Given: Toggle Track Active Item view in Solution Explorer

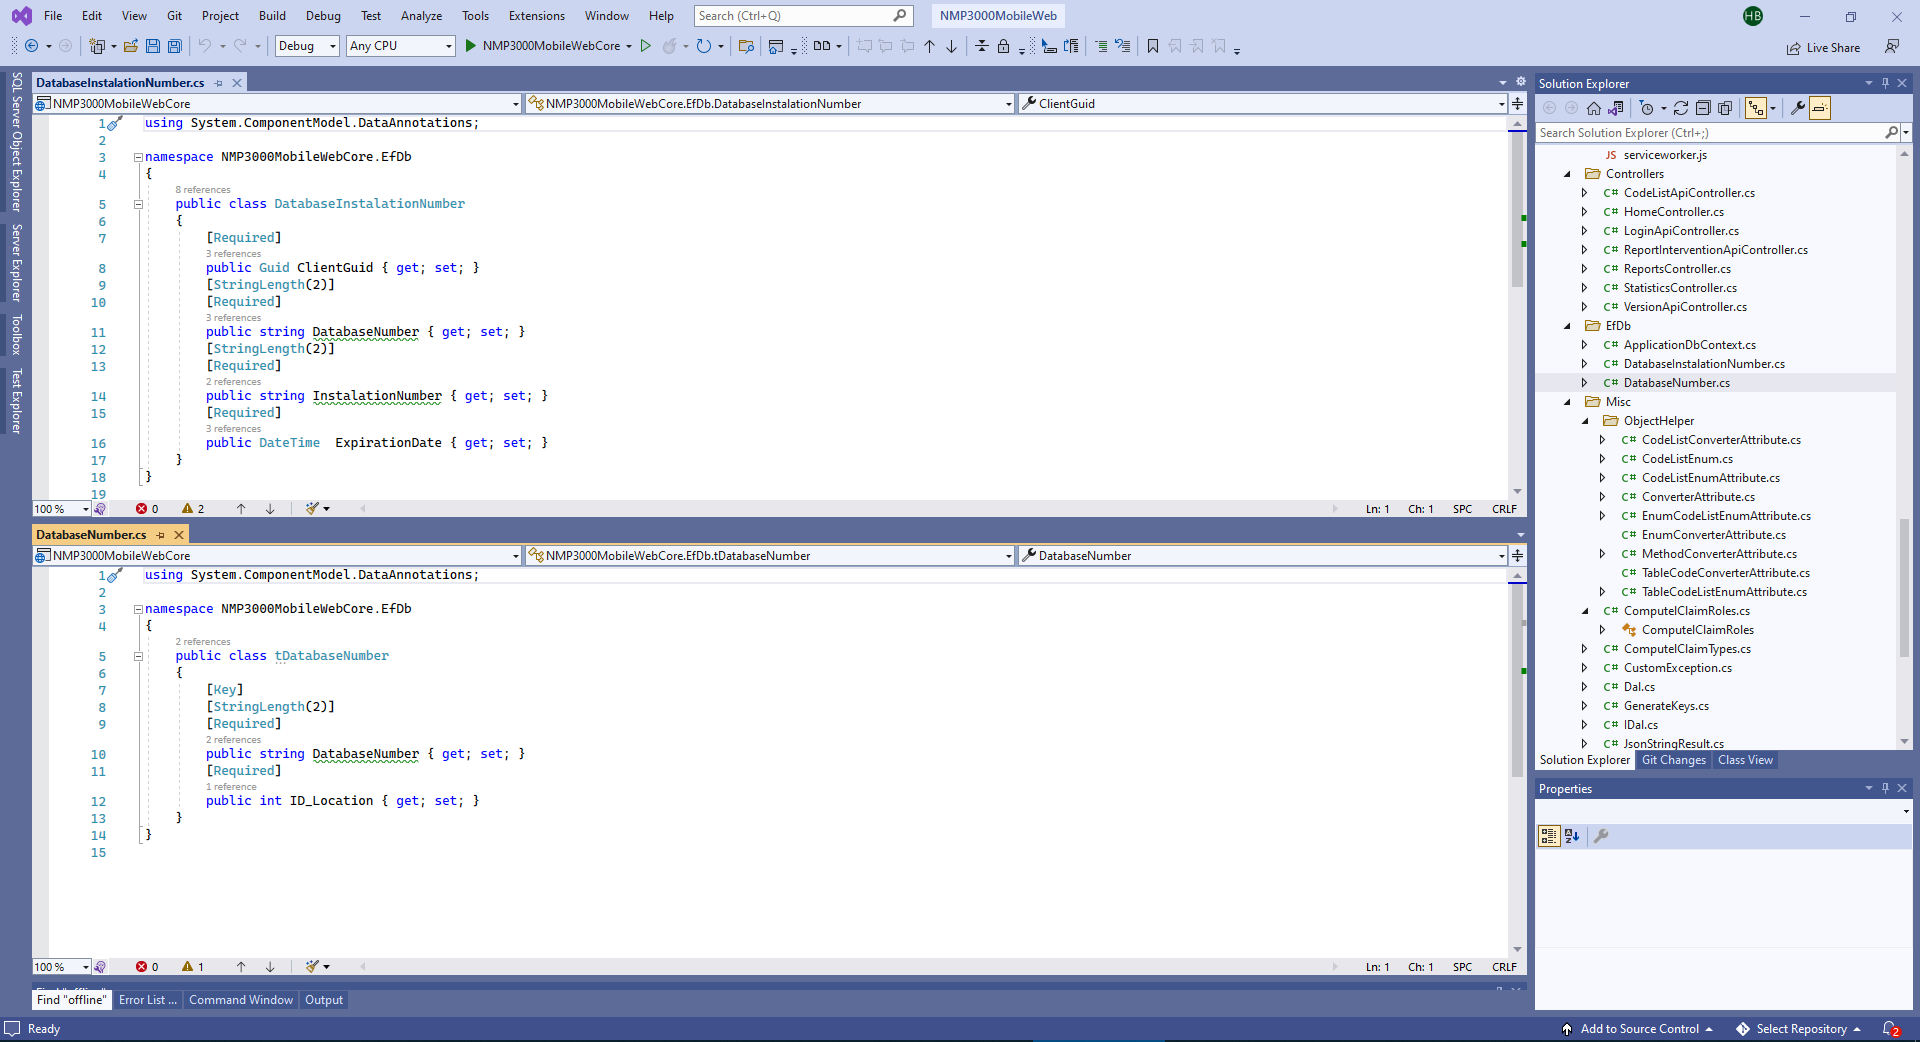Looking at the screenshot, I should coord(1756,108).
